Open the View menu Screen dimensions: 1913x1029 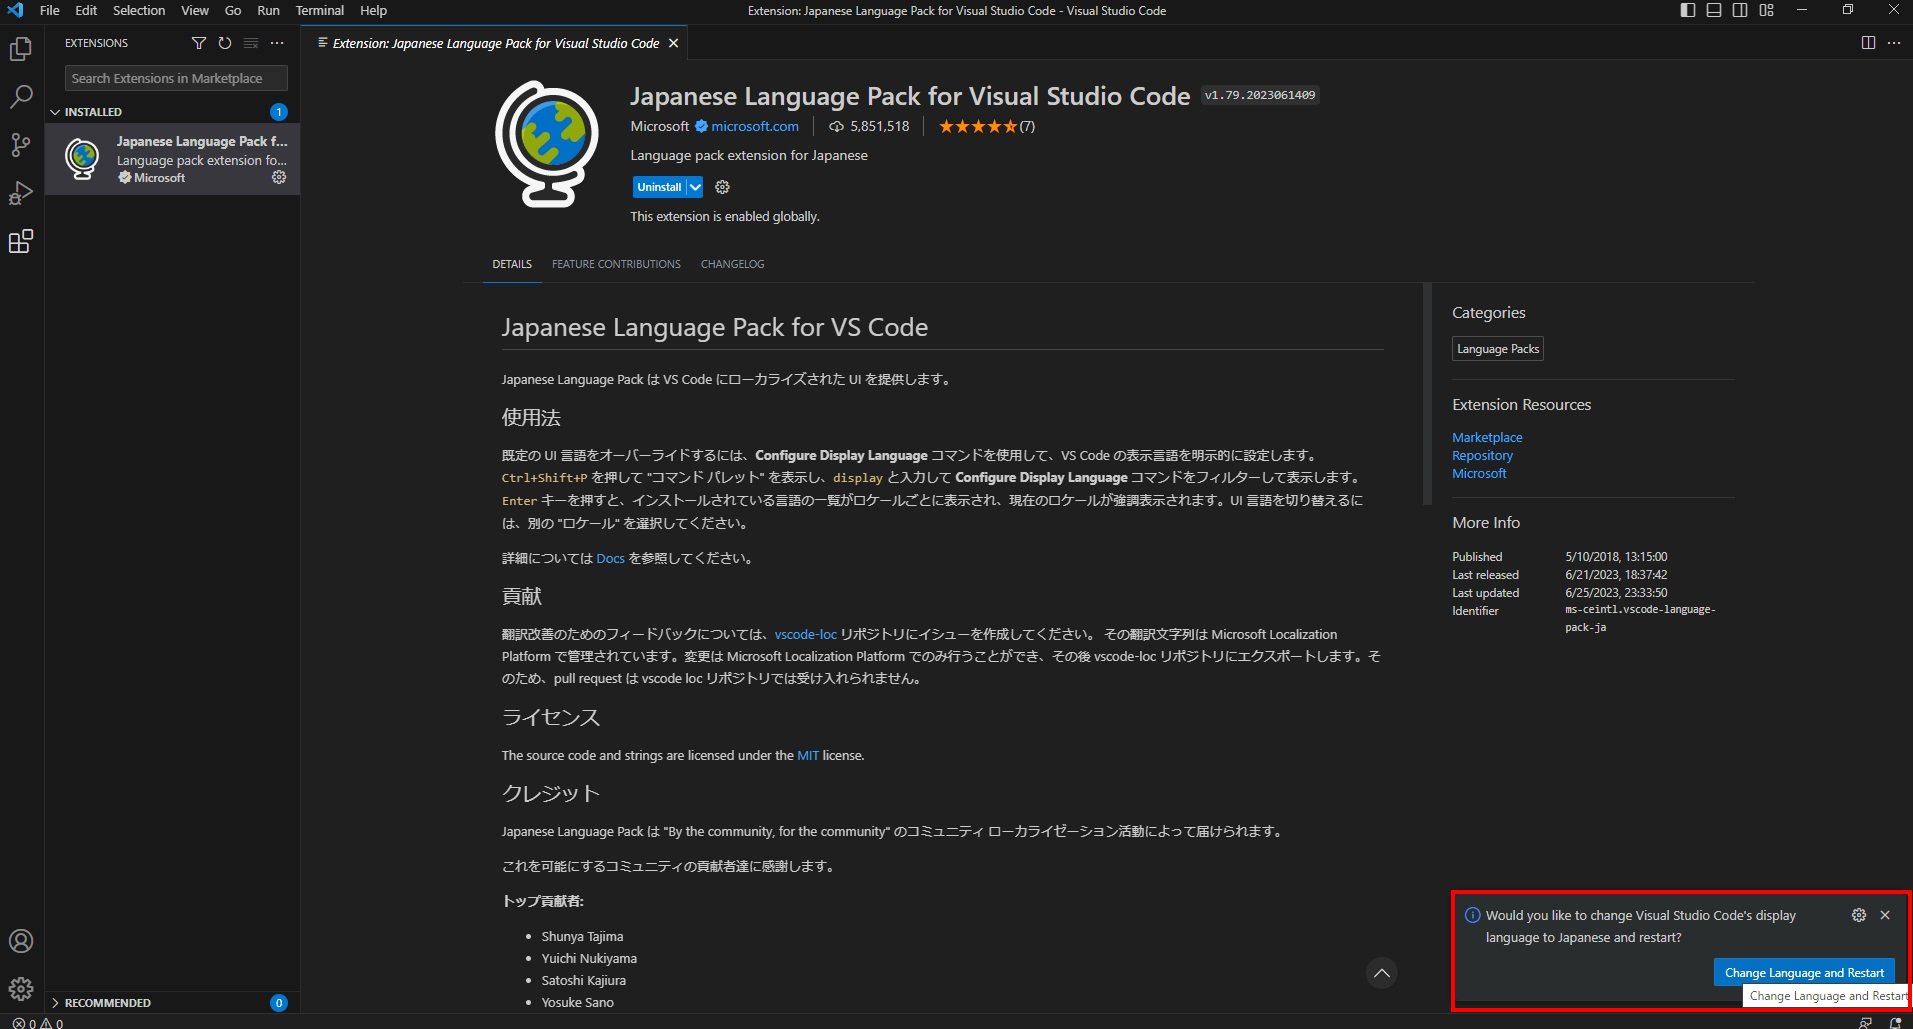pyautogui.click(x=195, y=10)
